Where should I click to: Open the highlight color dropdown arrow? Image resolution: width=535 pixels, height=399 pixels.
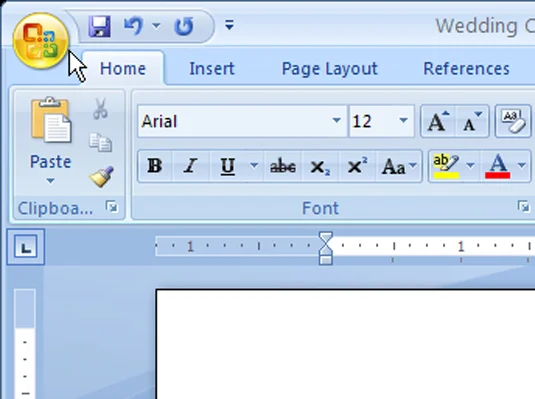click(x=471, y=166)
